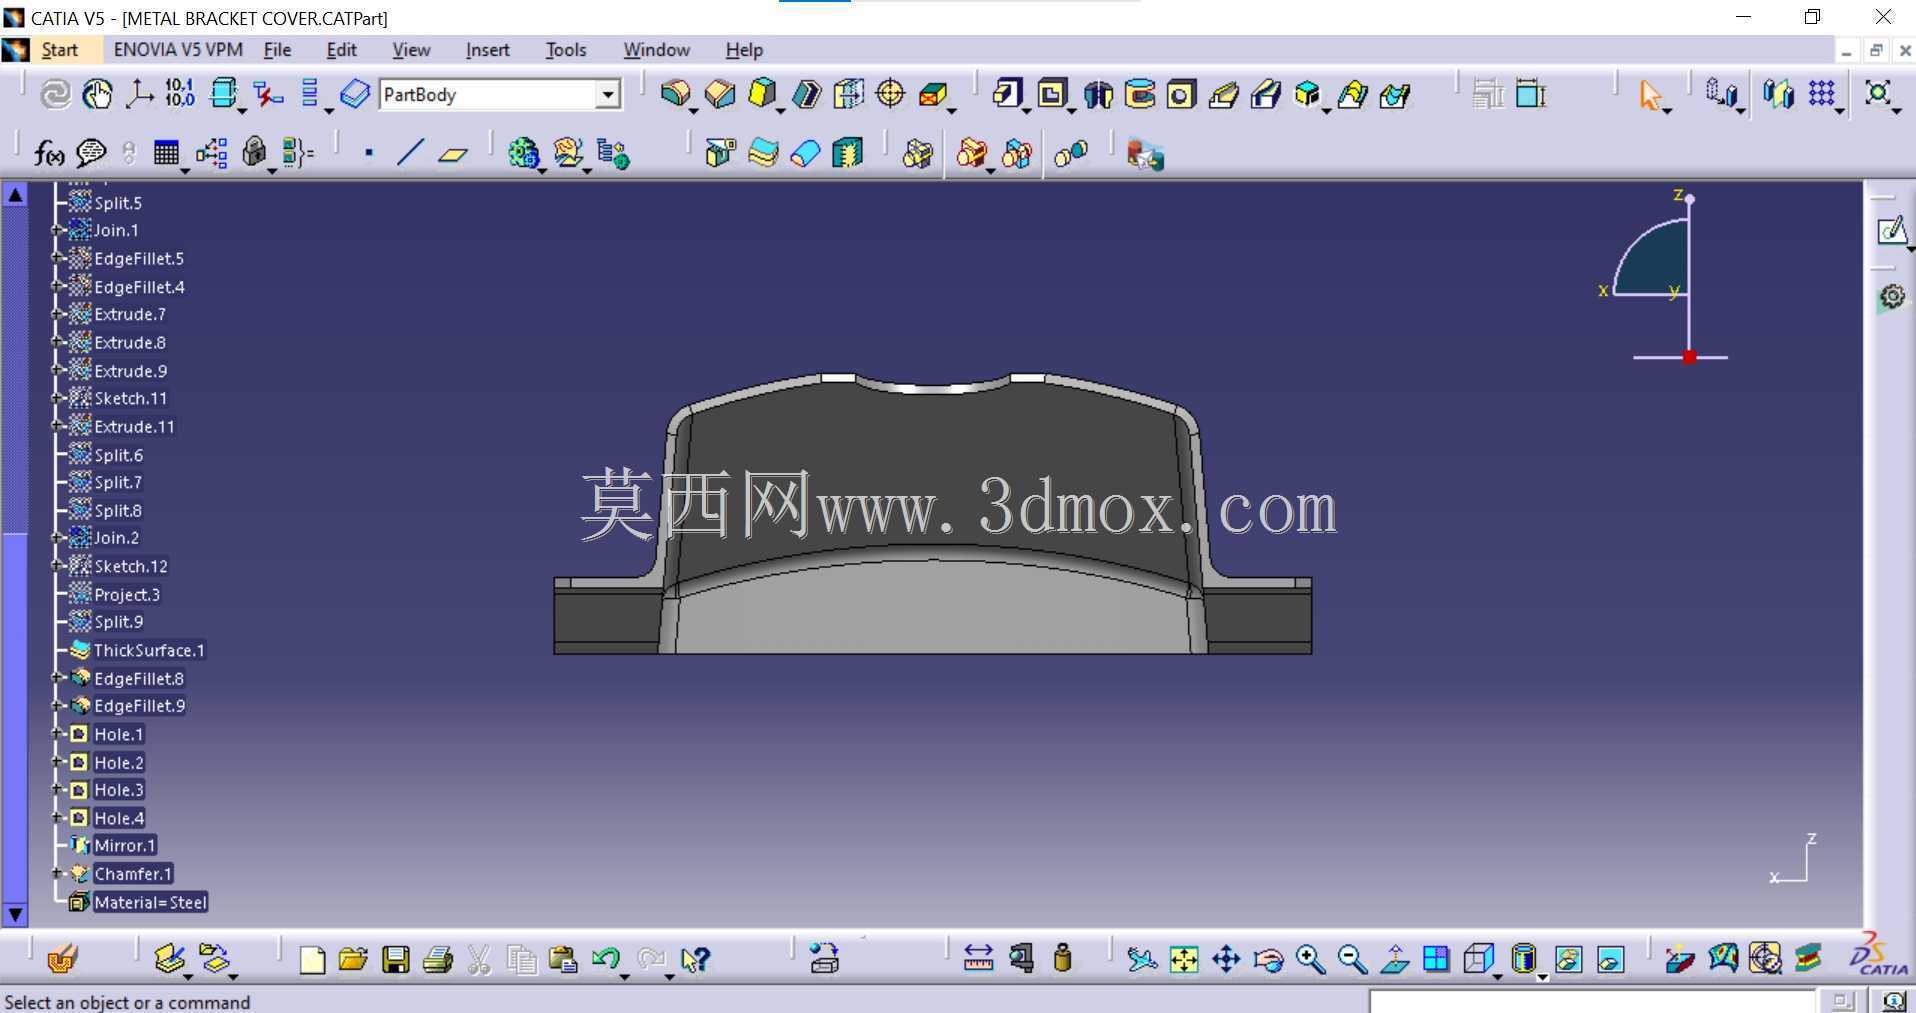The width and height of the screenshot is (1916, 1013).
Task: Open the Window menu
Action: [656, 50]
